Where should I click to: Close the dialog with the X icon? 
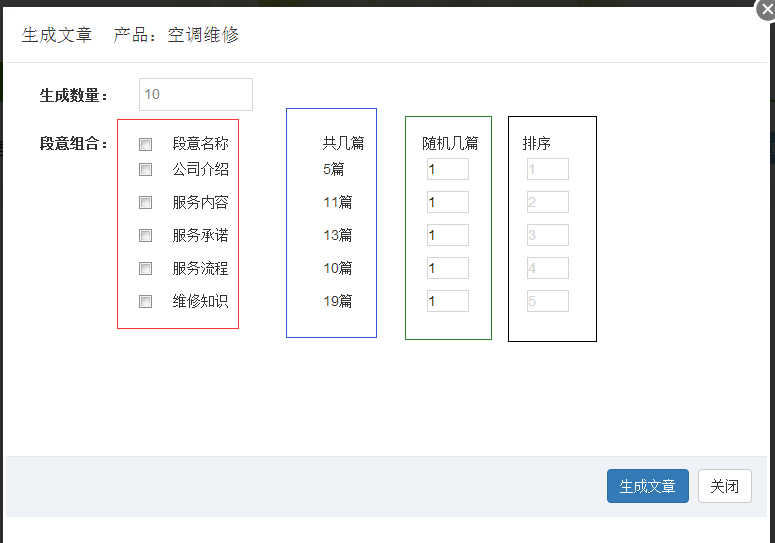(767, 9)
